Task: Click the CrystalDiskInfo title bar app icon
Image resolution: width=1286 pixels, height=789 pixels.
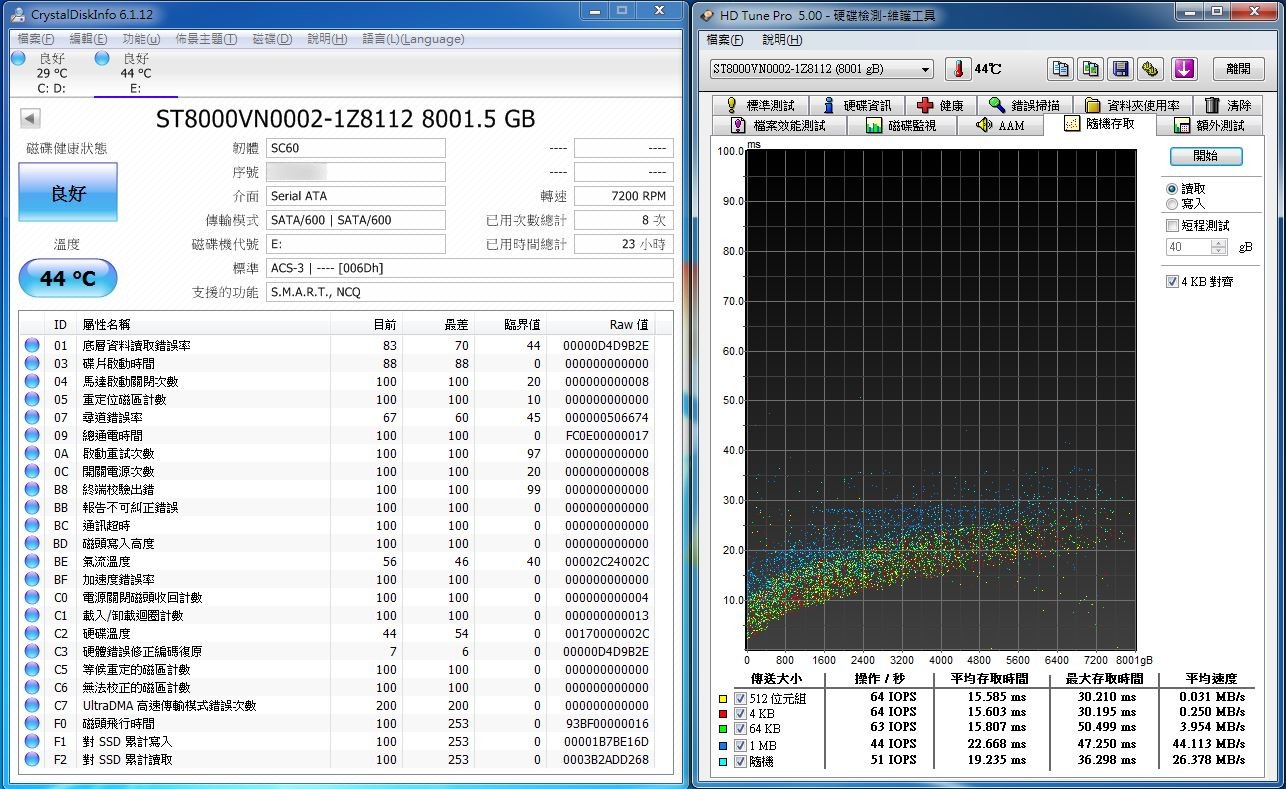Action: pos(18,13)
